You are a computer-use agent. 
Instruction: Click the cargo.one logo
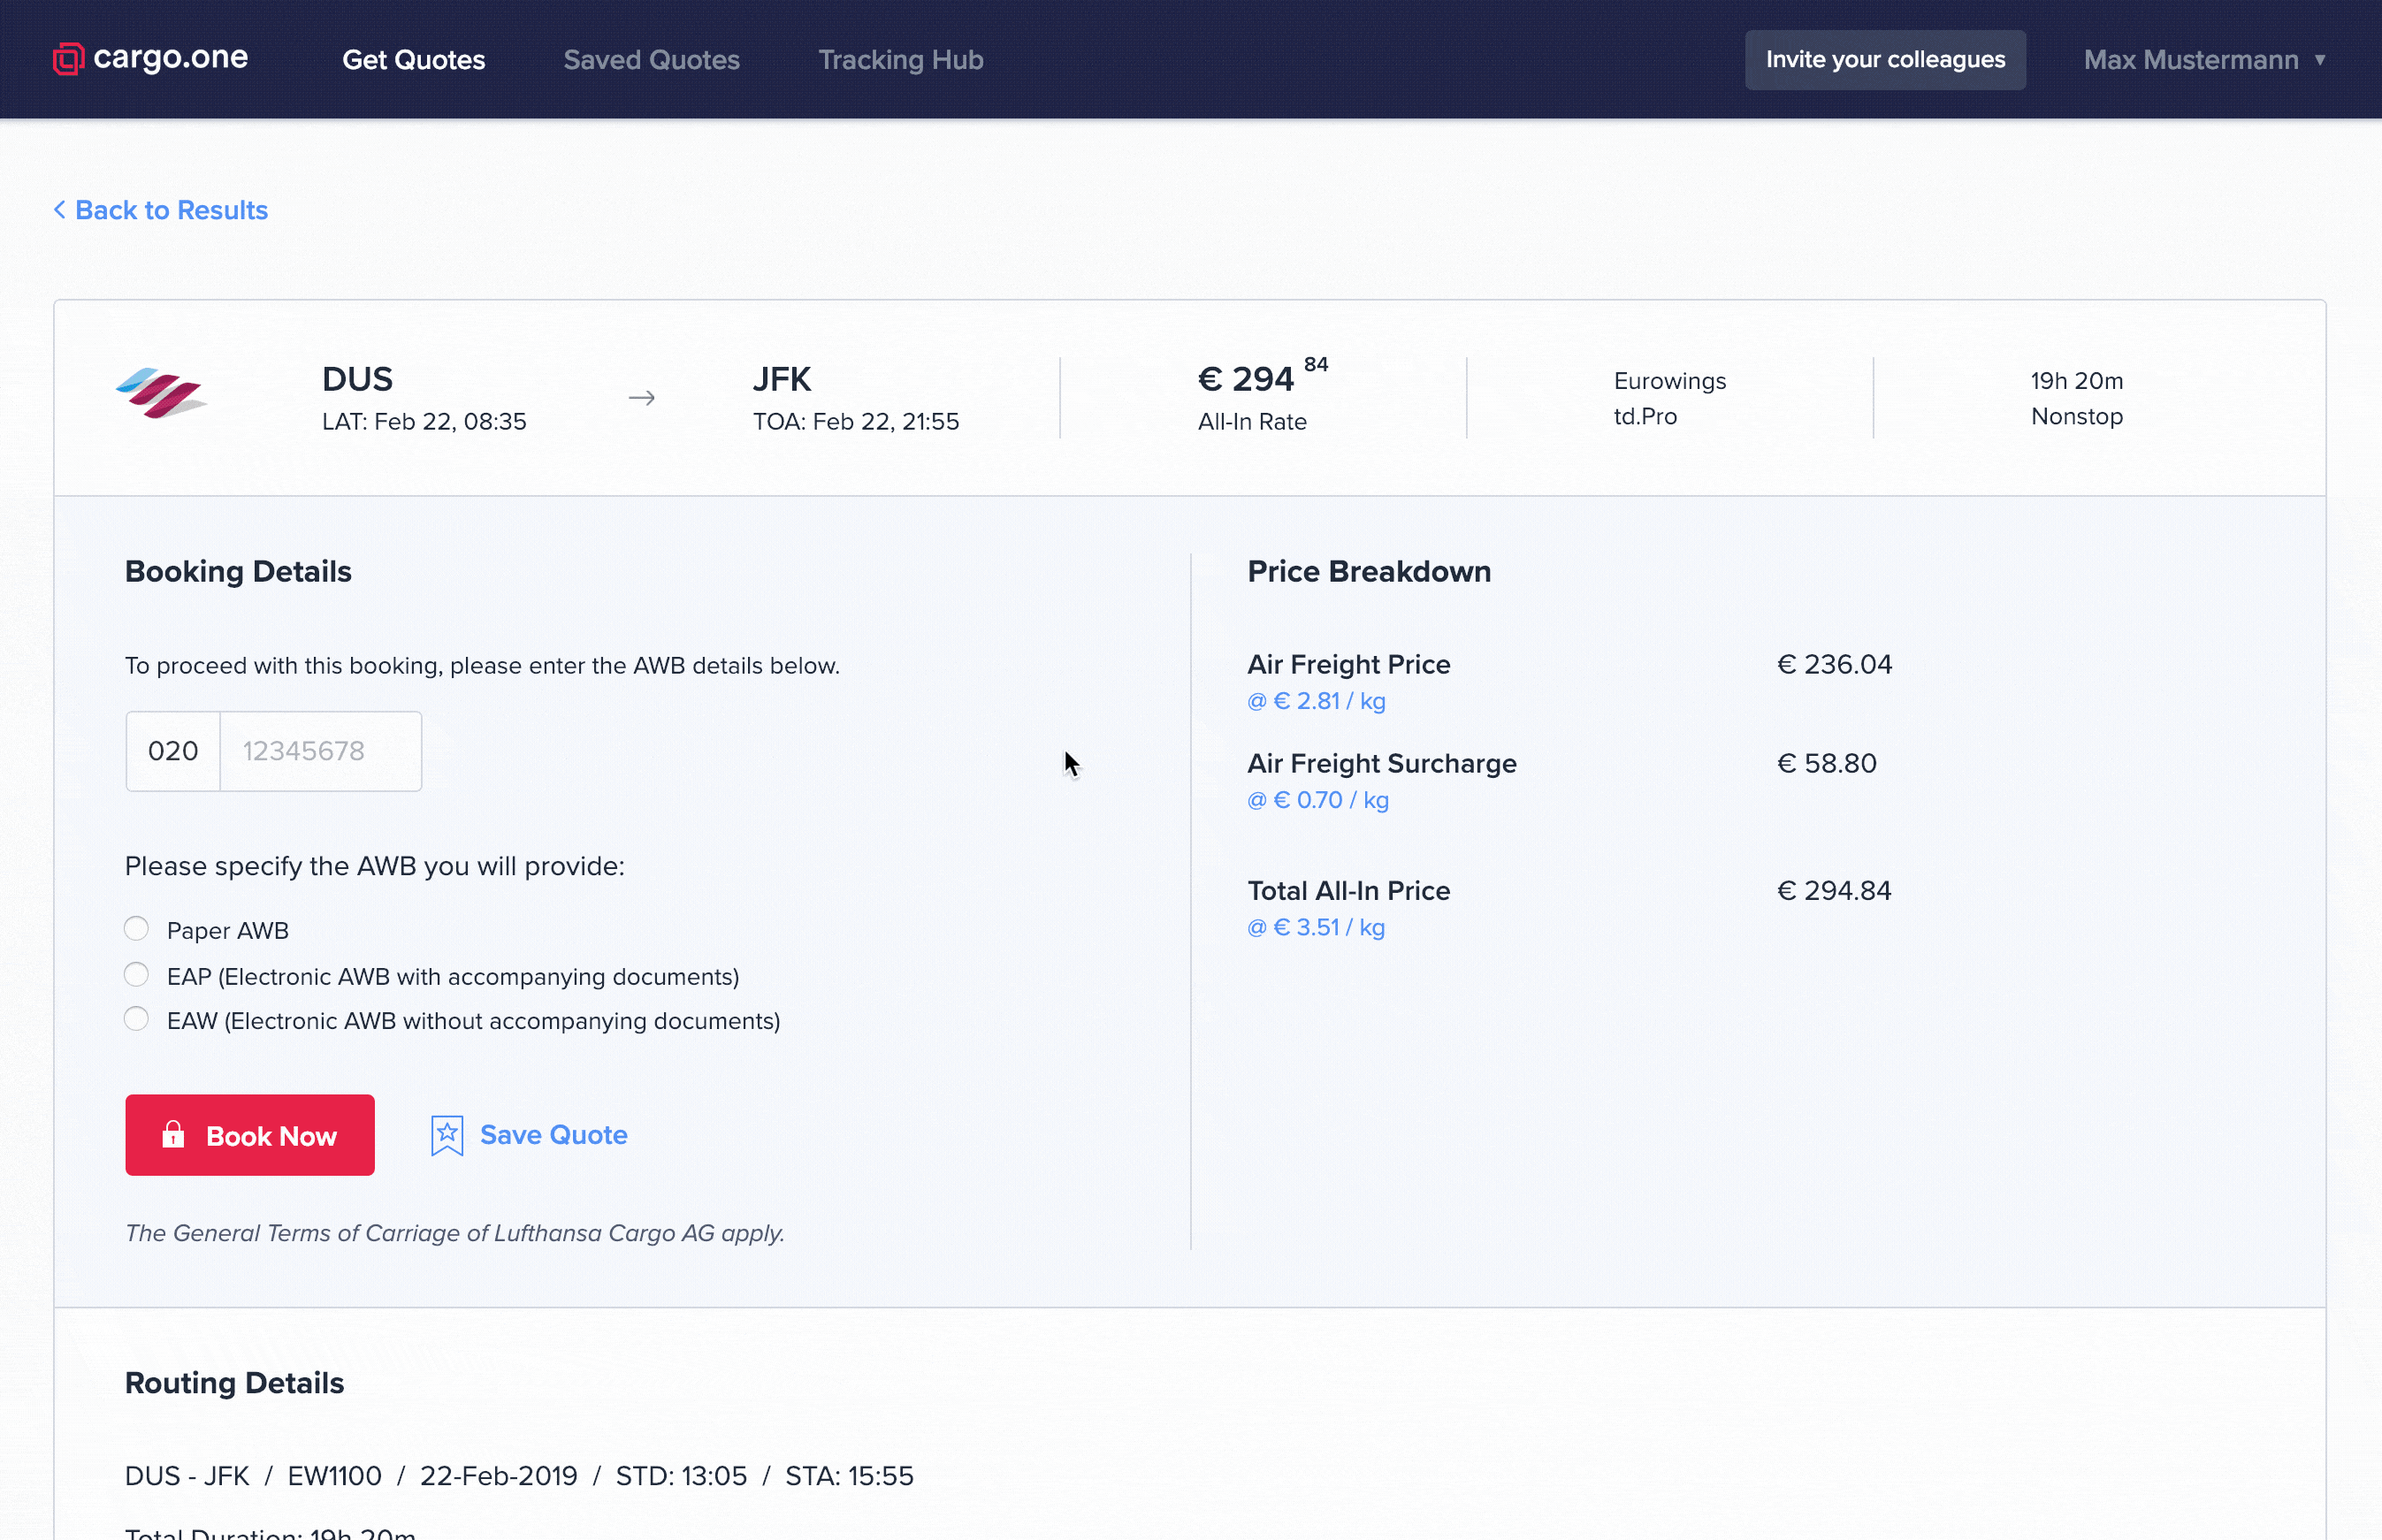point(149,58)
